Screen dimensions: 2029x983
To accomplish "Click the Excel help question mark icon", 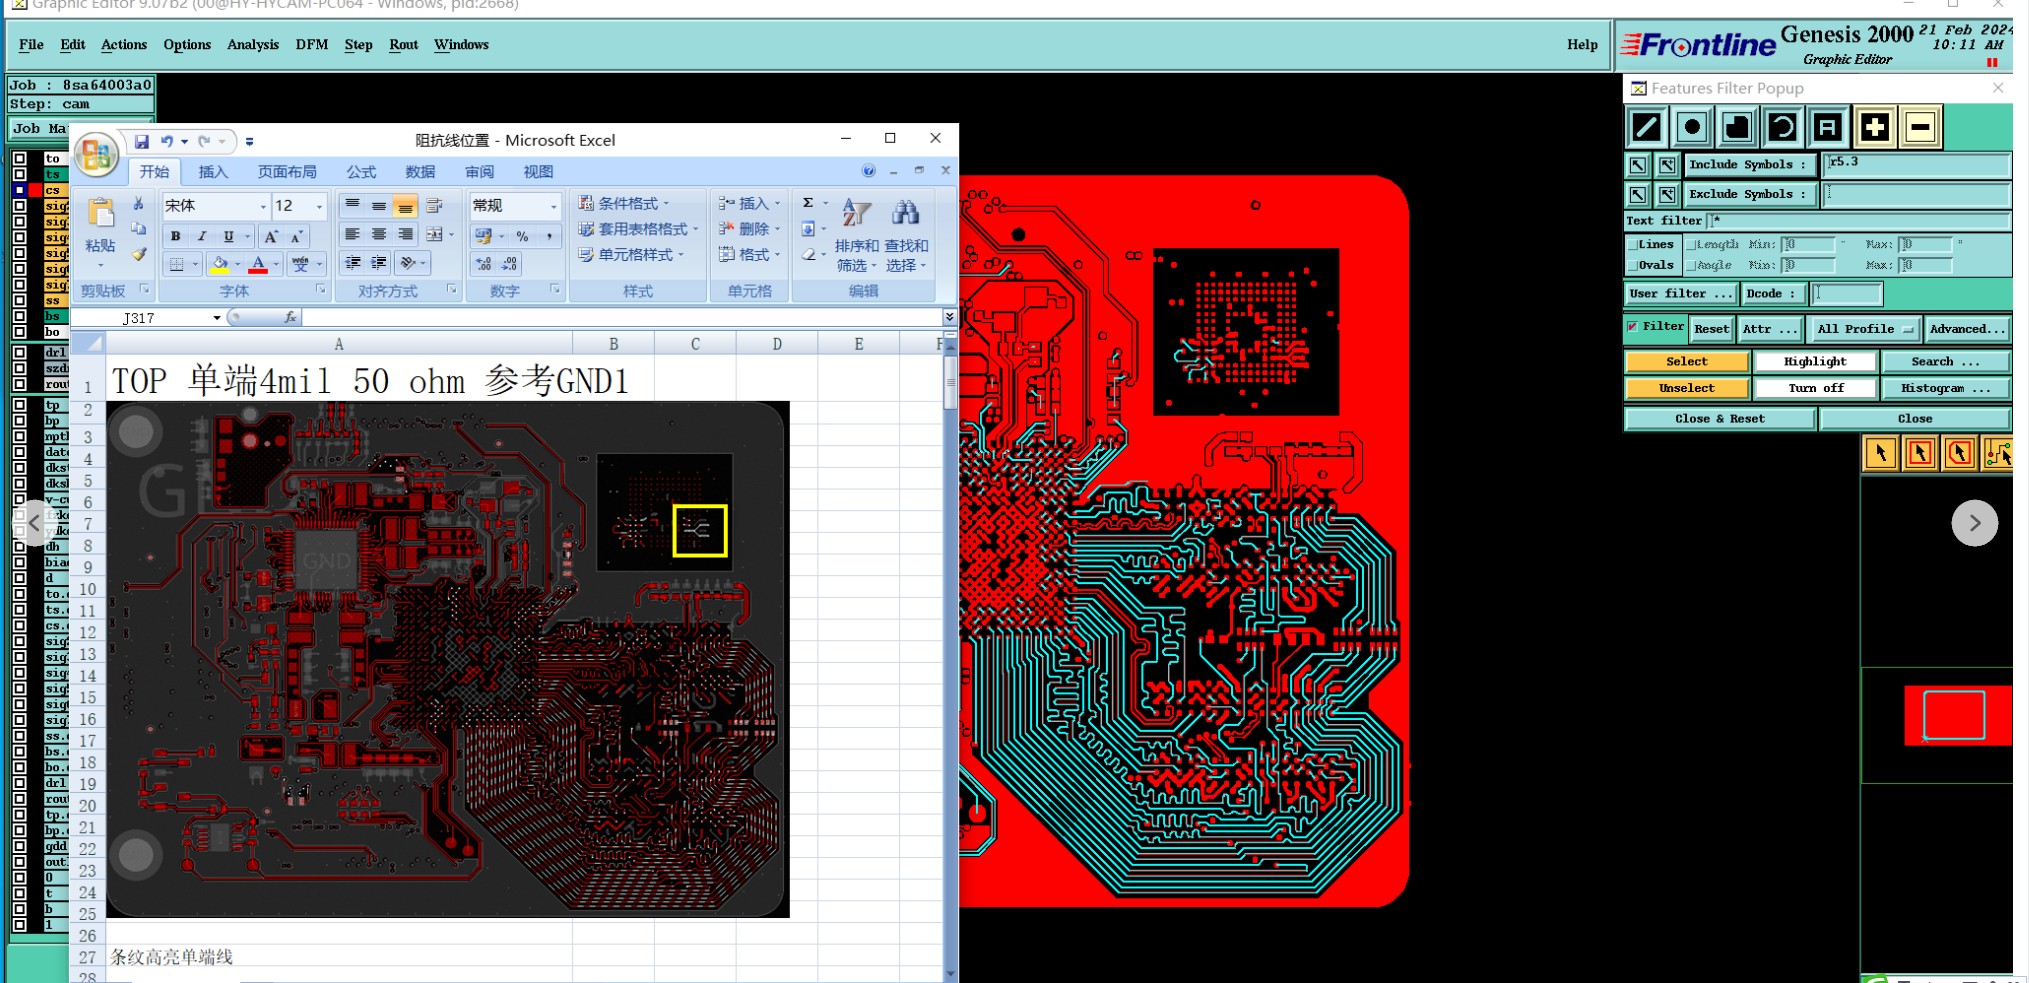I will tap(868, 171).
